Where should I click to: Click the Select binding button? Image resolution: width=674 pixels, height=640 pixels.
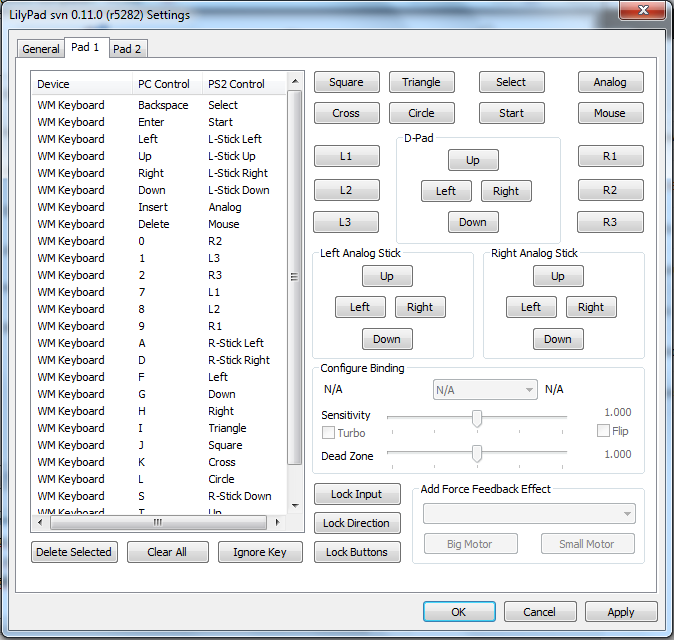512,82
